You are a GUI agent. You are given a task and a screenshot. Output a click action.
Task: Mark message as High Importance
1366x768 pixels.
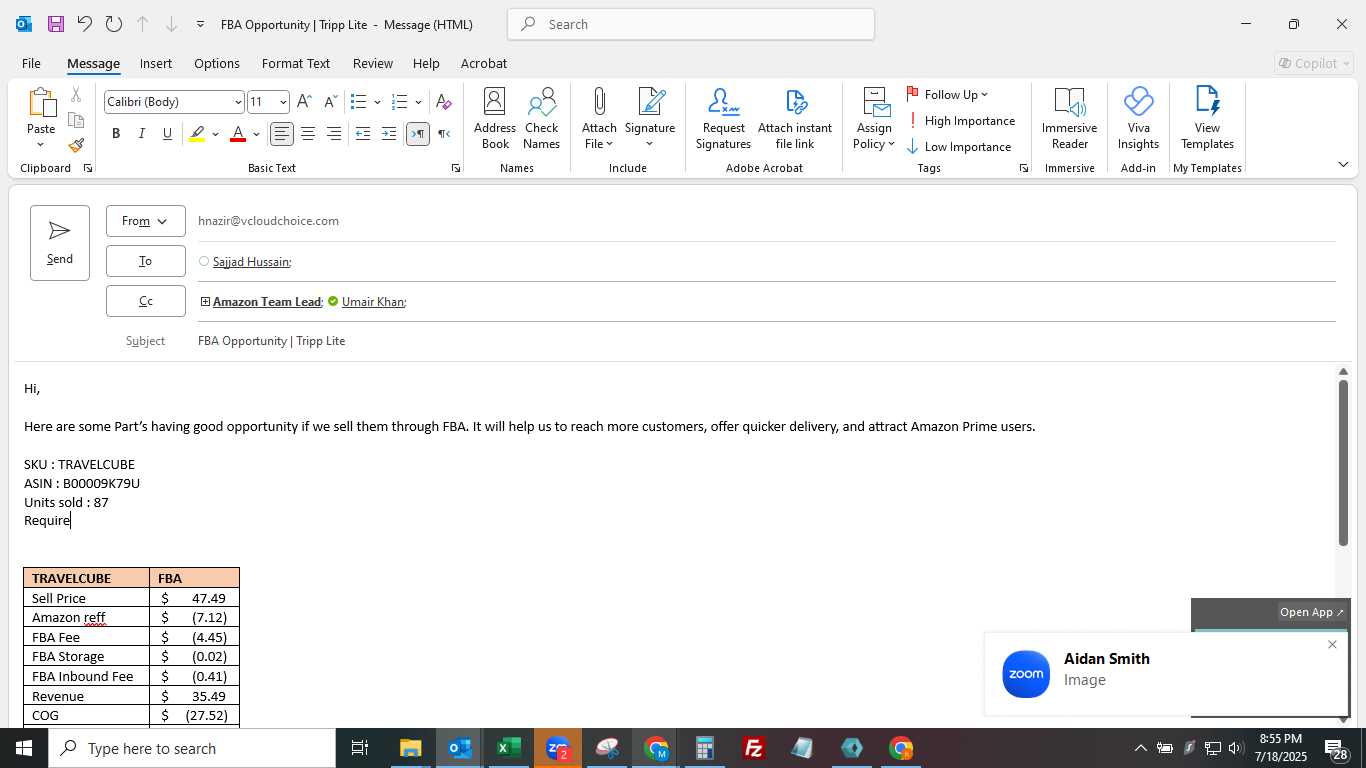[961, 121]
